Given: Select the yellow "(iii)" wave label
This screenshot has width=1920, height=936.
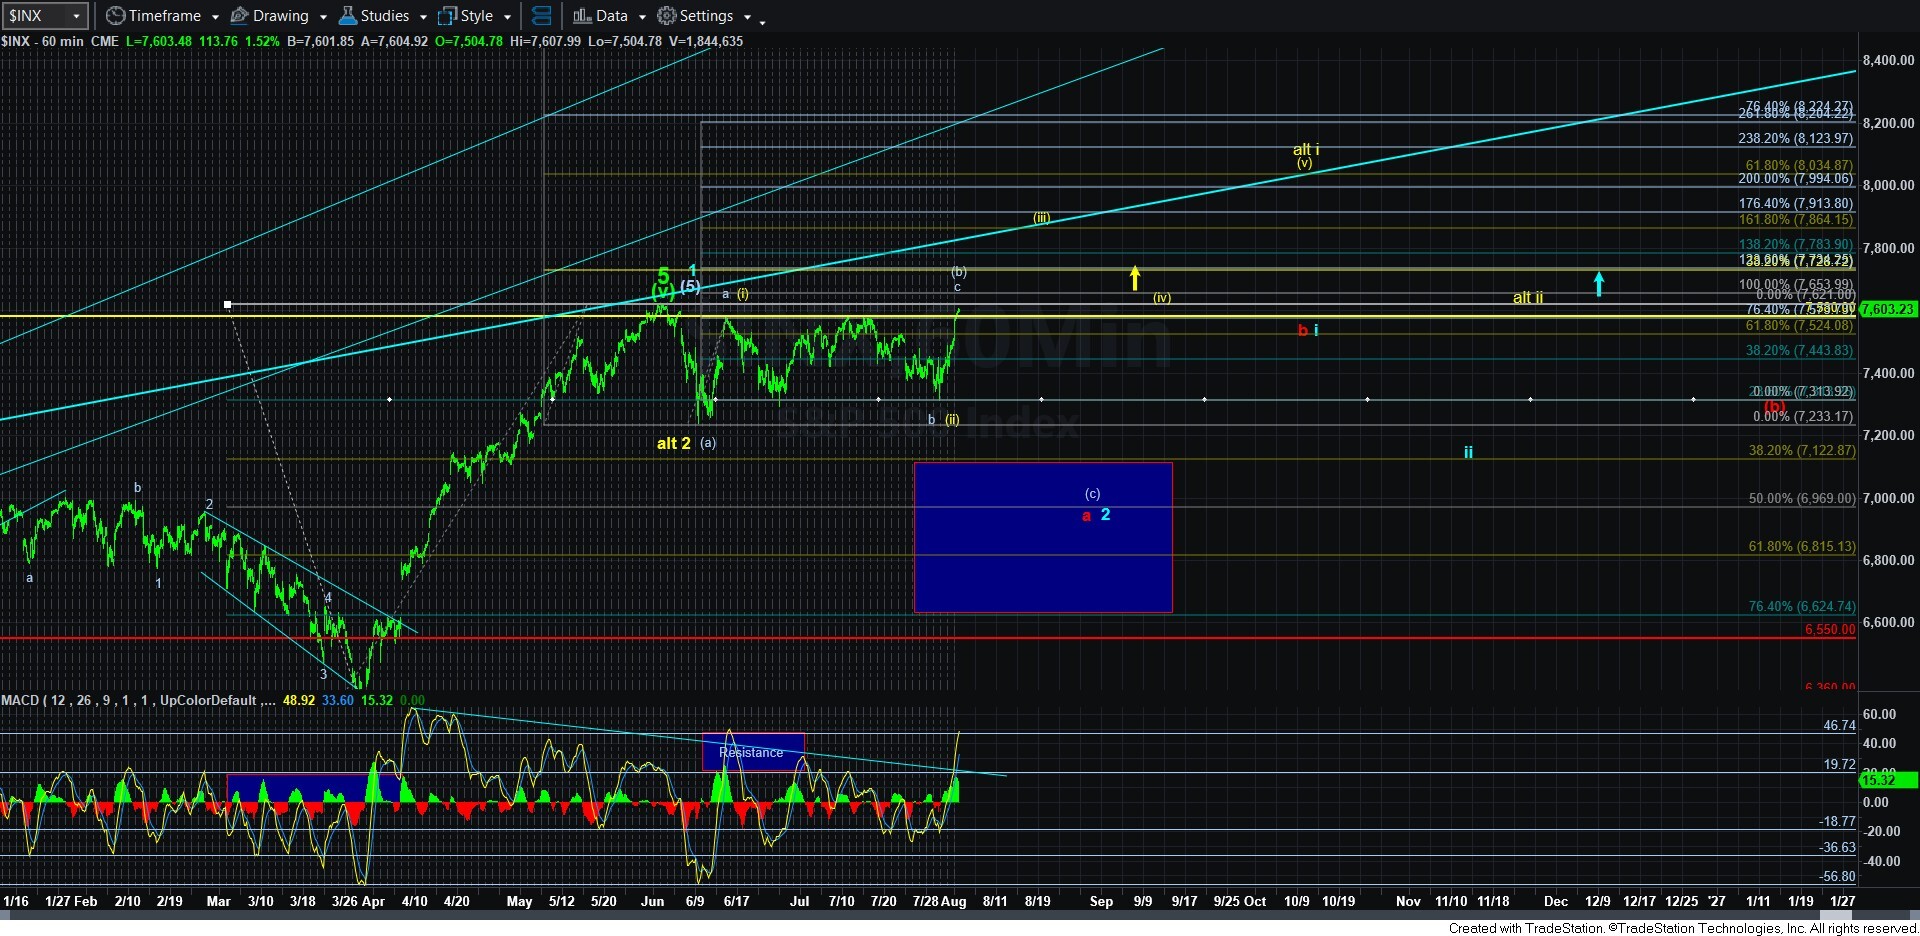Looking at the screenshot, I should tap(1041, 218).
